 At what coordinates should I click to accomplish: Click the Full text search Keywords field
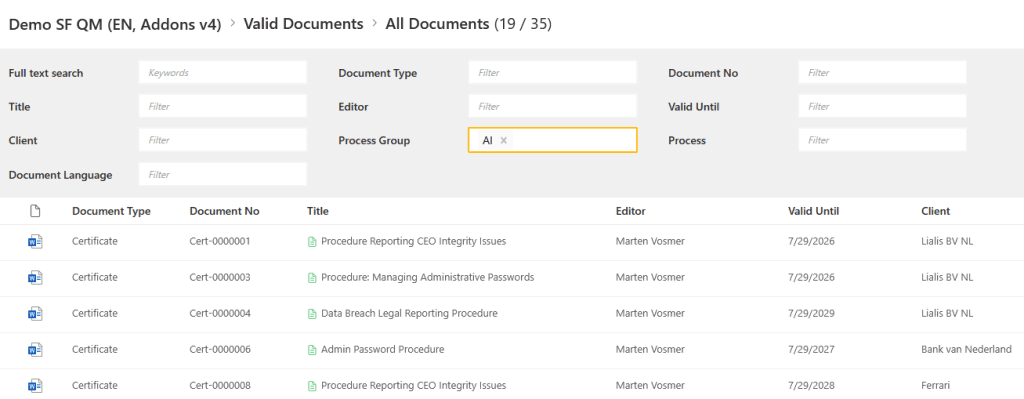pyautogui.click(x=223, y=72)
